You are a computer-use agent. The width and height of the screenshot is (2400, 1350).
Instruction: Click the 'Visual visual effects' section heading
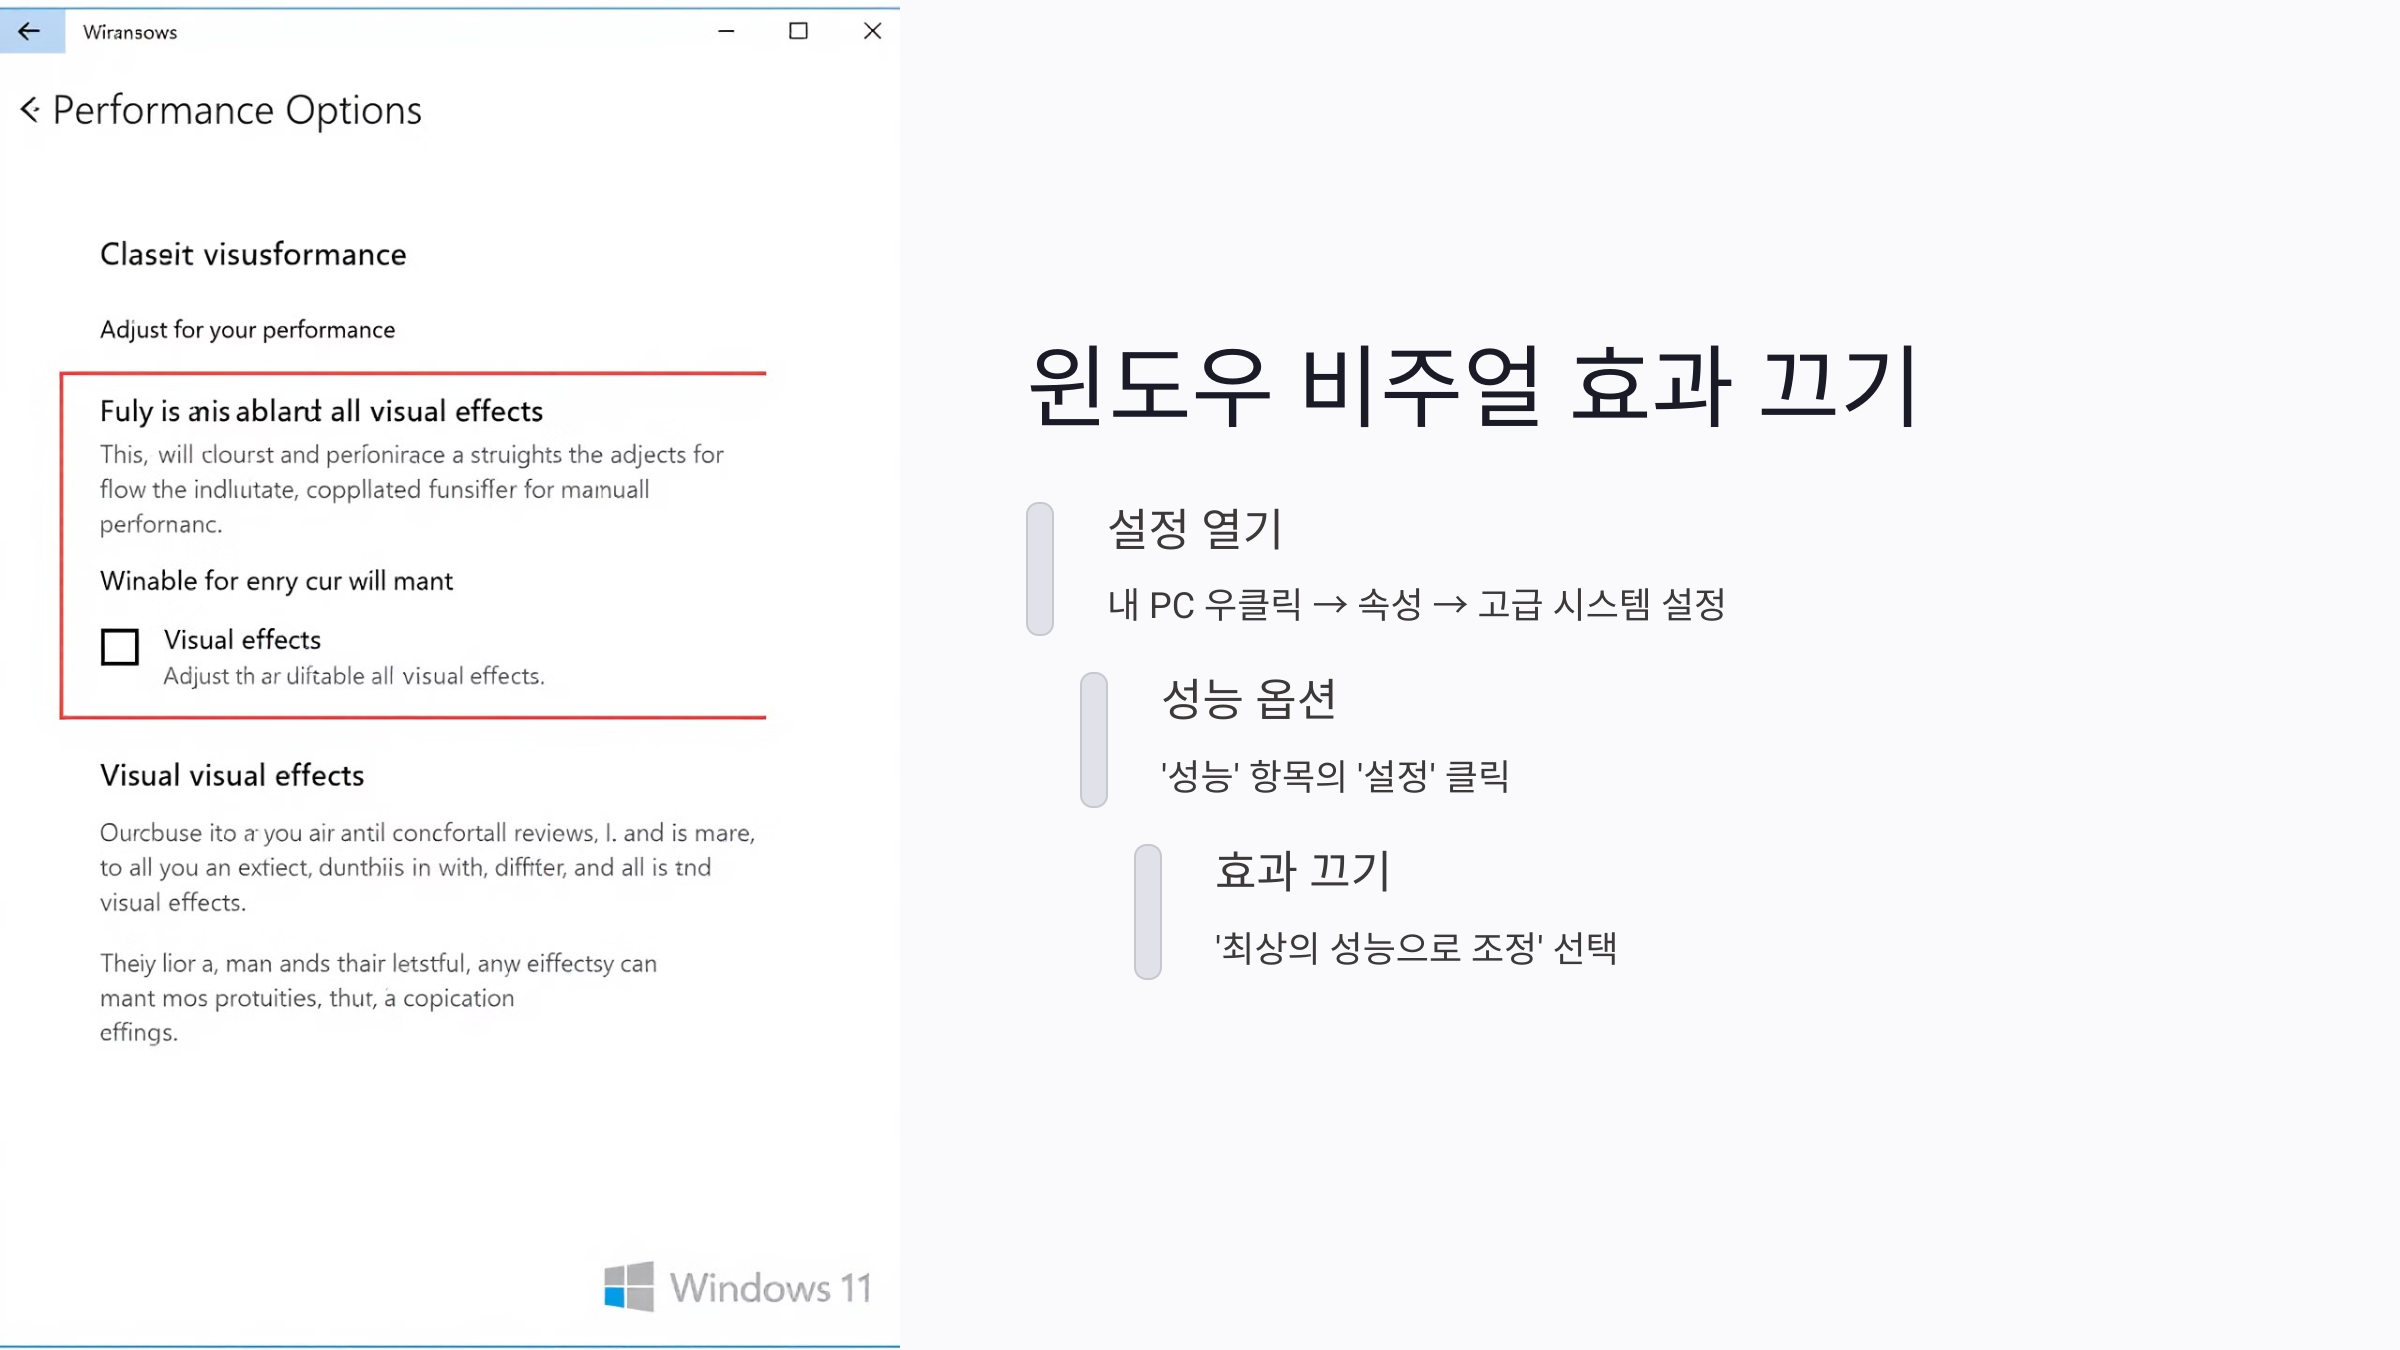coord(232,775)
